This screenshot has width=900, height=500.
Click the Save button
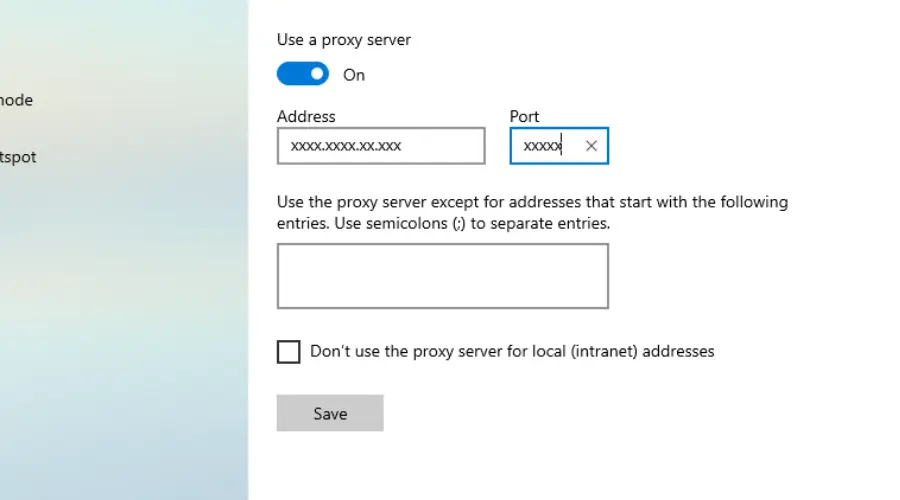tap(330, 413)
